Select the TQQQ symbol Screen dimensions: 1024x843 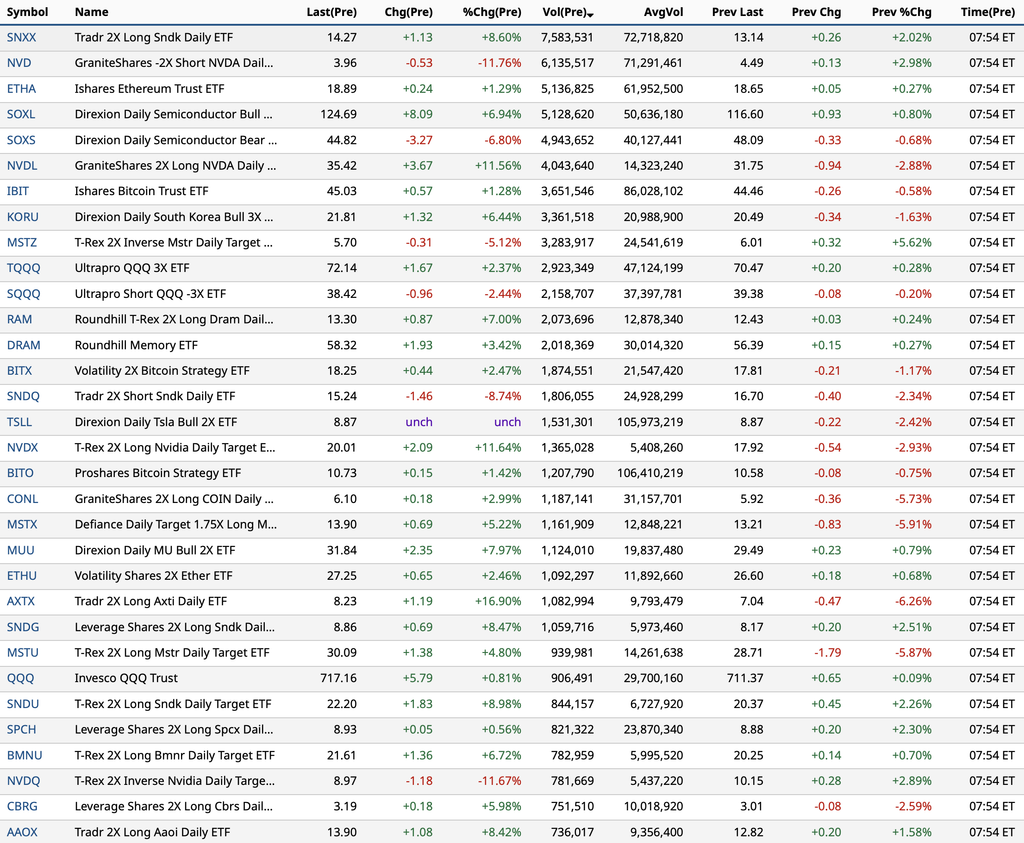pyautogui.click(x=24, y=268)
